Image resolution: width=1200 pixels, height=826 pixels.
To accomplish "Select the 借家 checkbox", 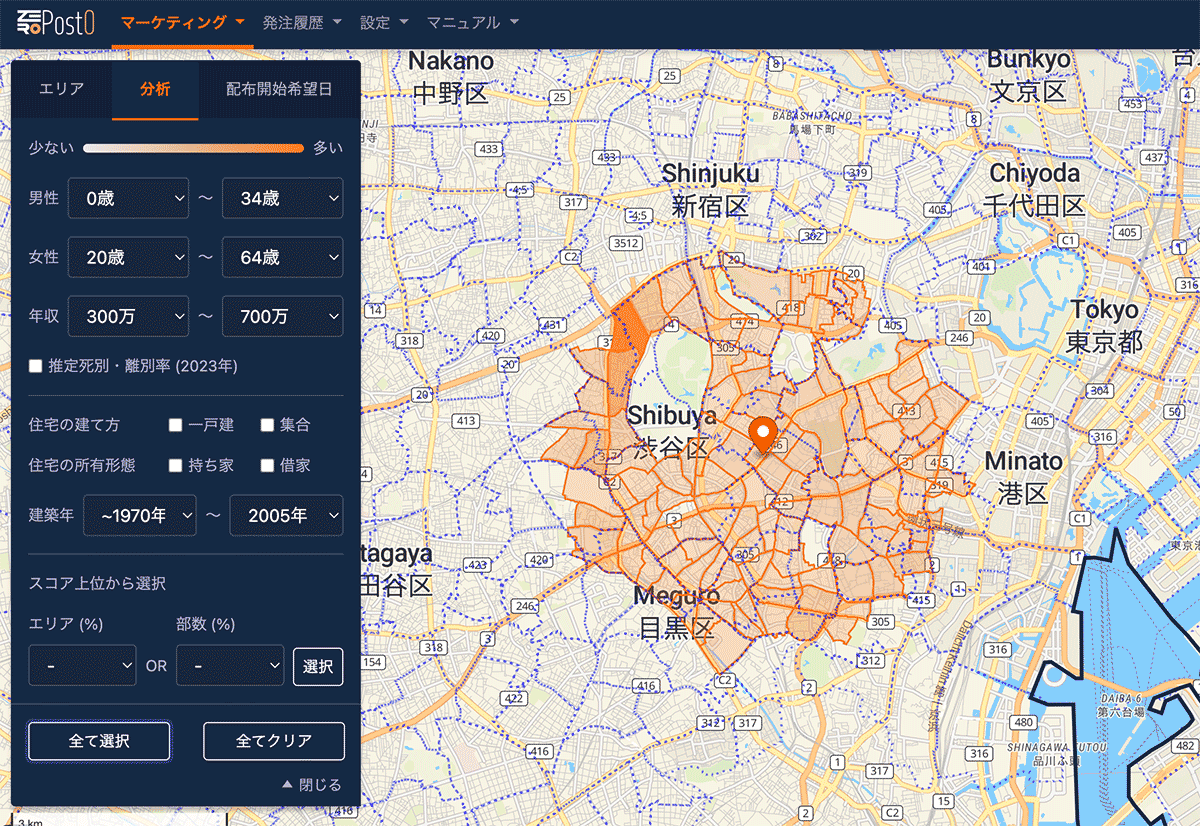I will (x=267, y=465).
